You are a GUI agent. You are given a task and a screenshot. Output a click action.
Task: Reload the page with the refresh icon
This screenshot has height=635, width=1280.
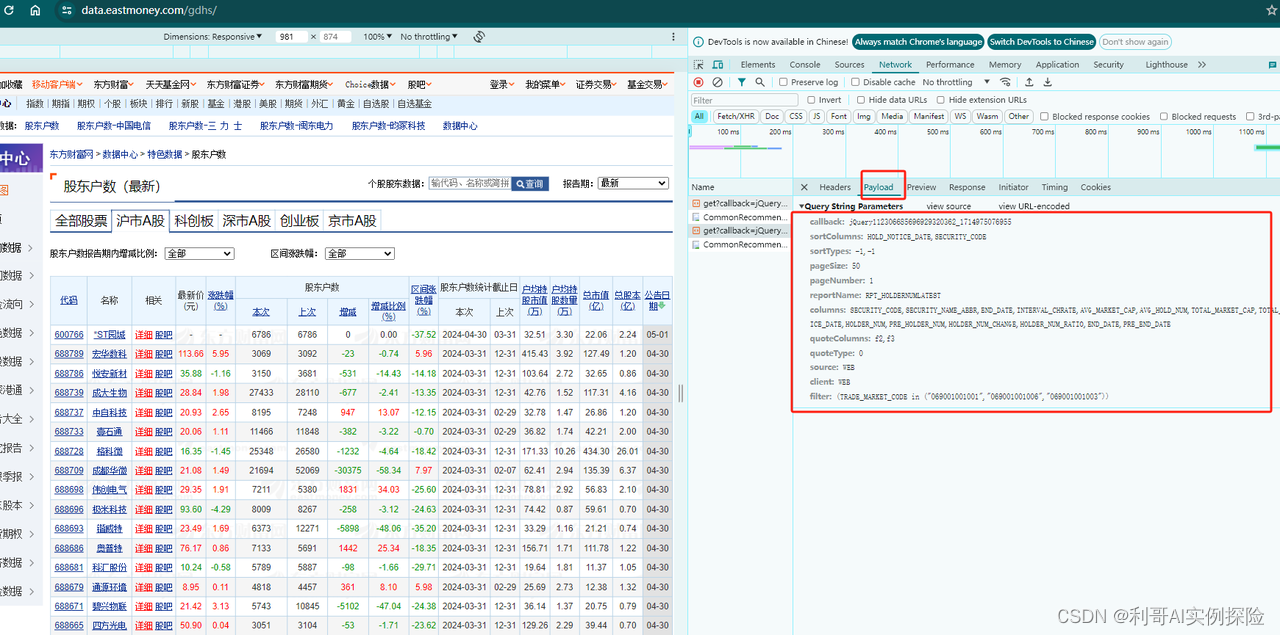[x=8, y=10]
